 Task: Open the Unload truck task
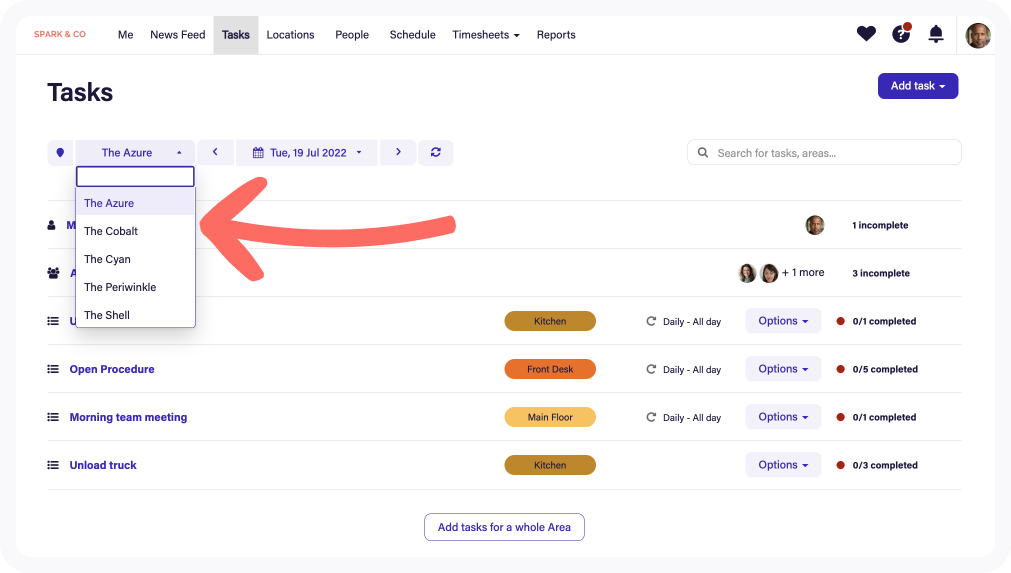pos(103,465)
